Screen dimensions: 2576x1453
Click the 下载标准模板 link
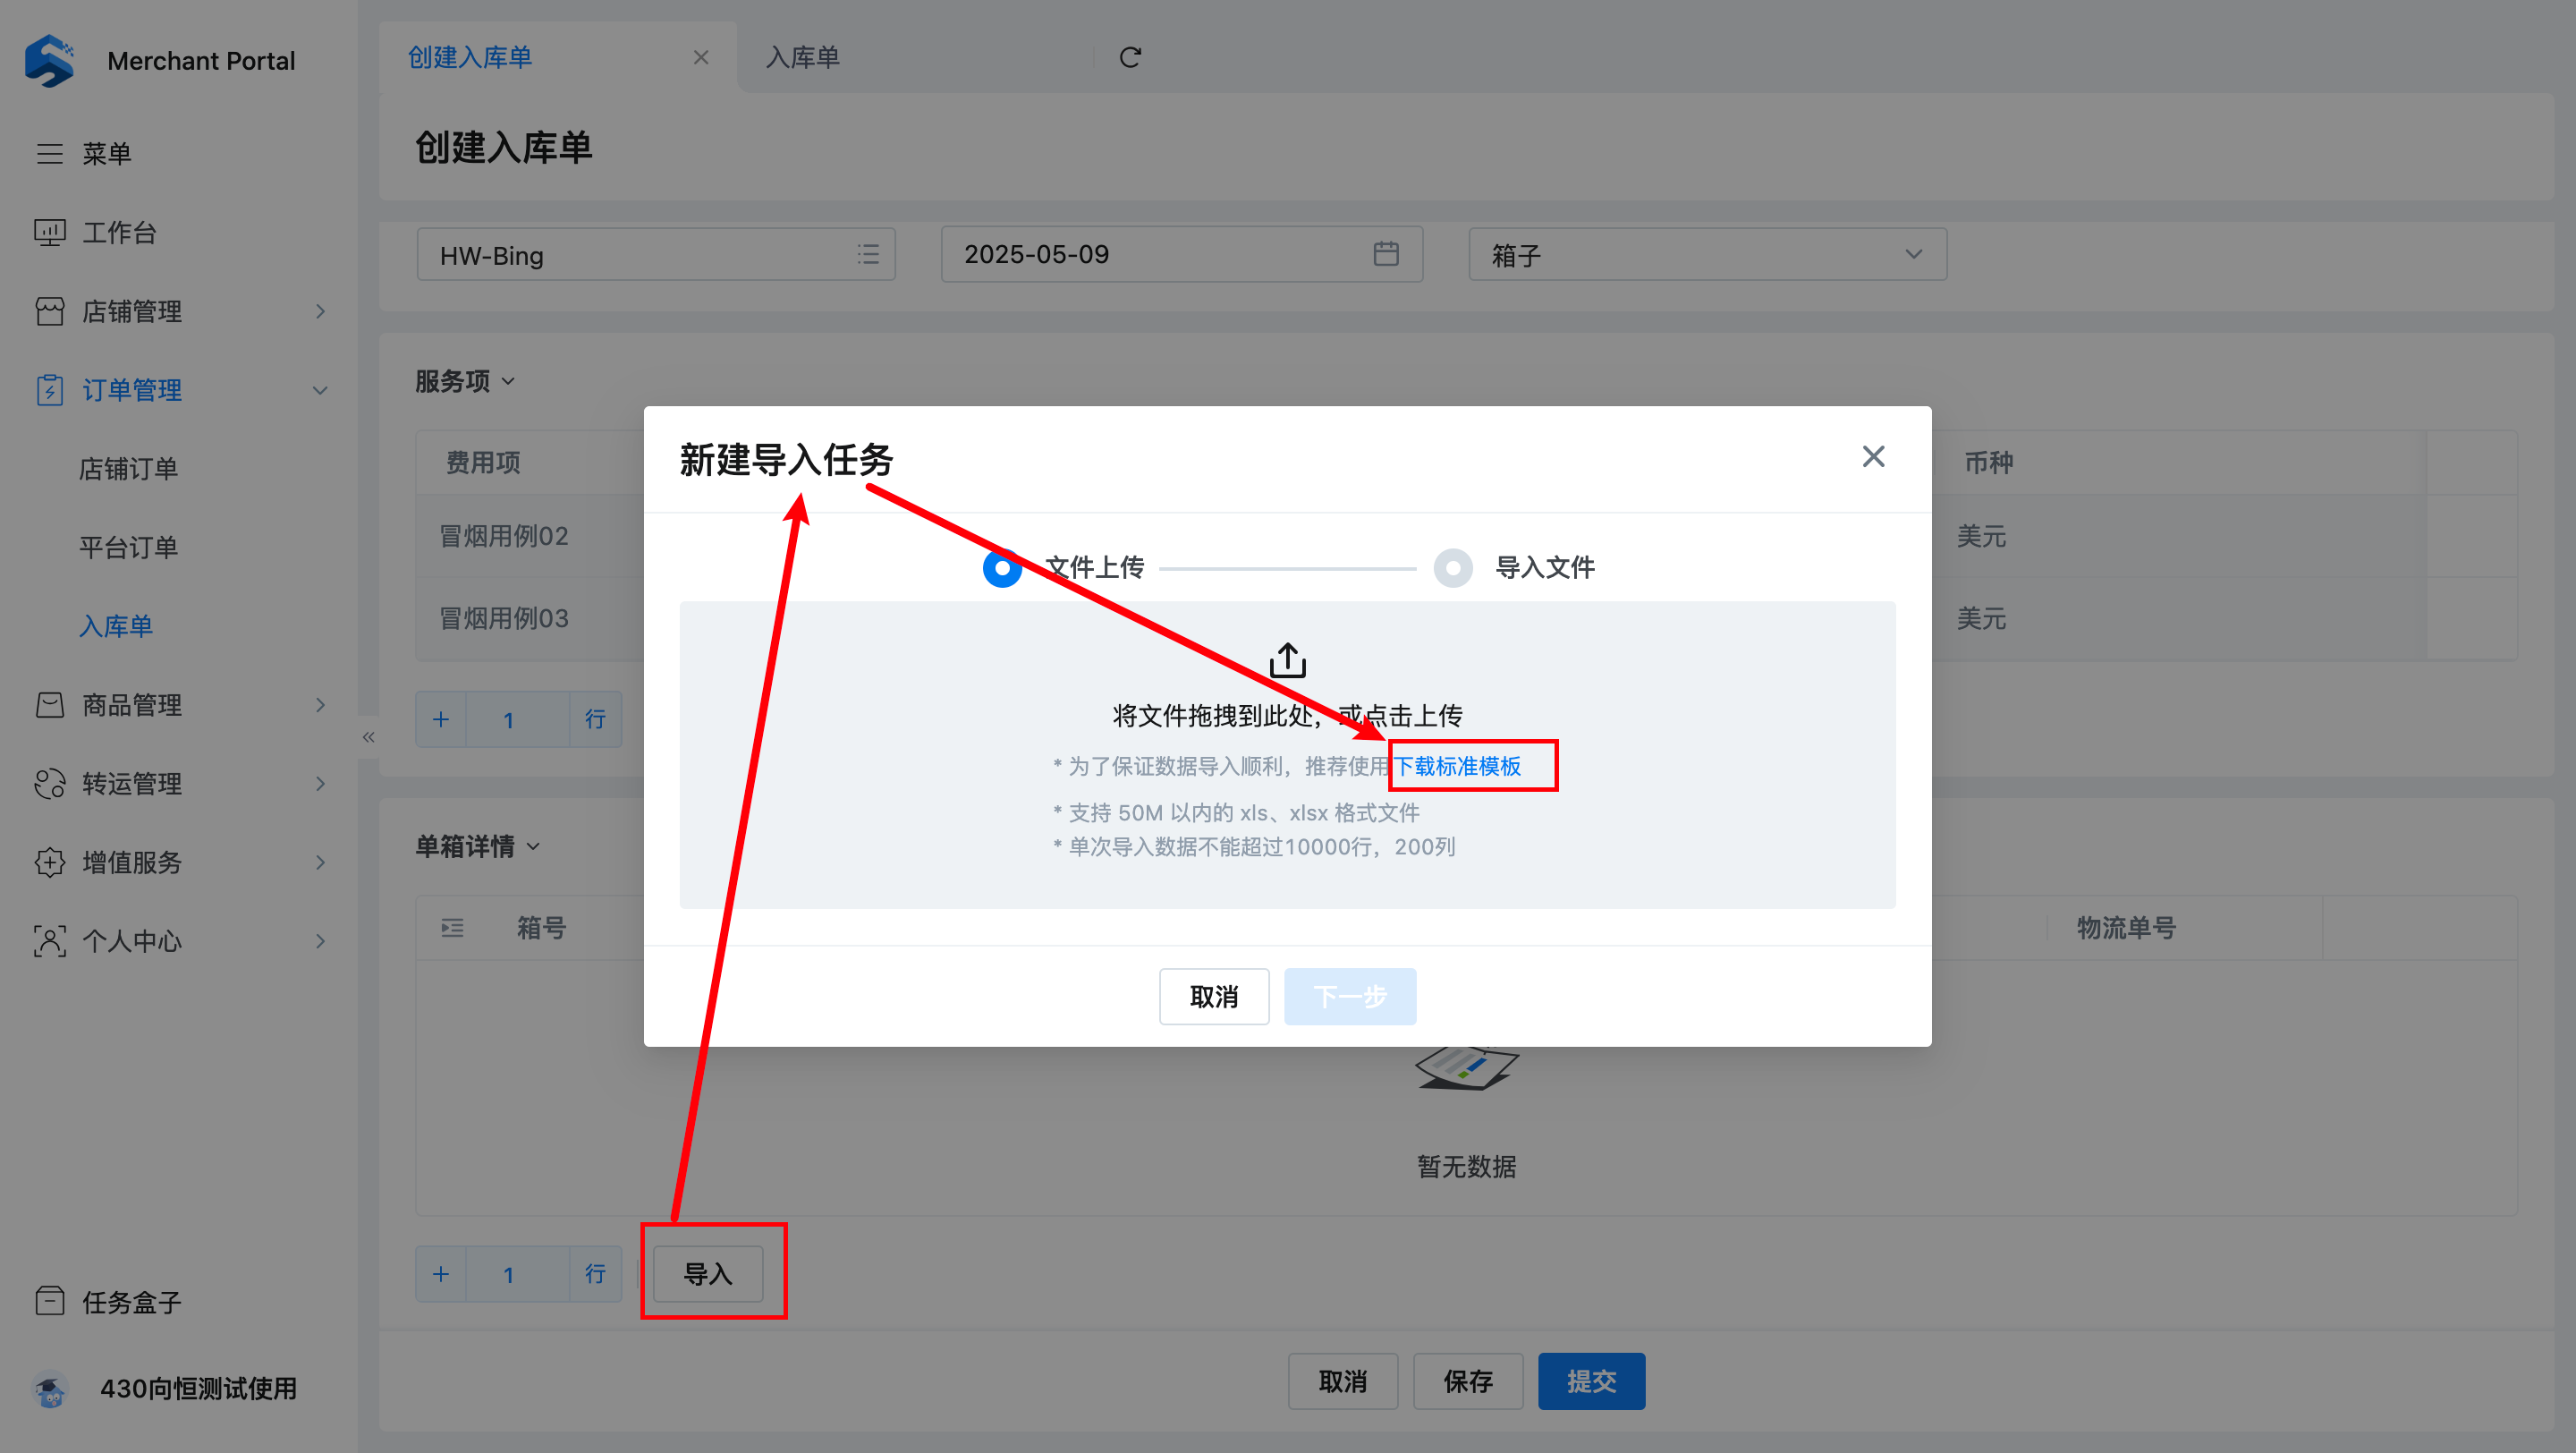[1457, 766]
